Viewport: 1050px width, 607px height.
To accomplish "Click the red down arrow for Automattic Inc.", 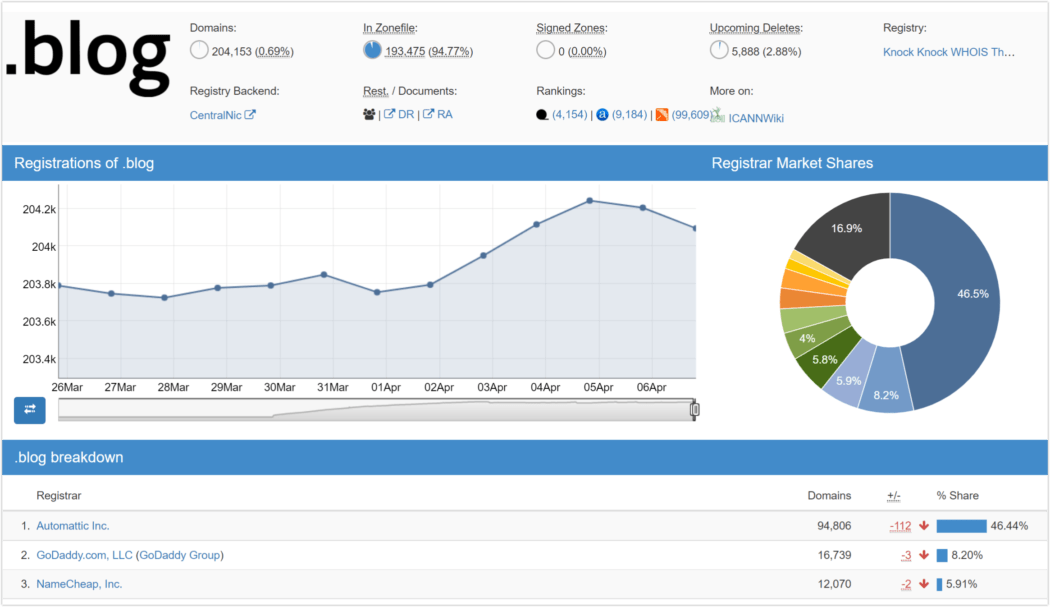I will click(x=924, y=526).
